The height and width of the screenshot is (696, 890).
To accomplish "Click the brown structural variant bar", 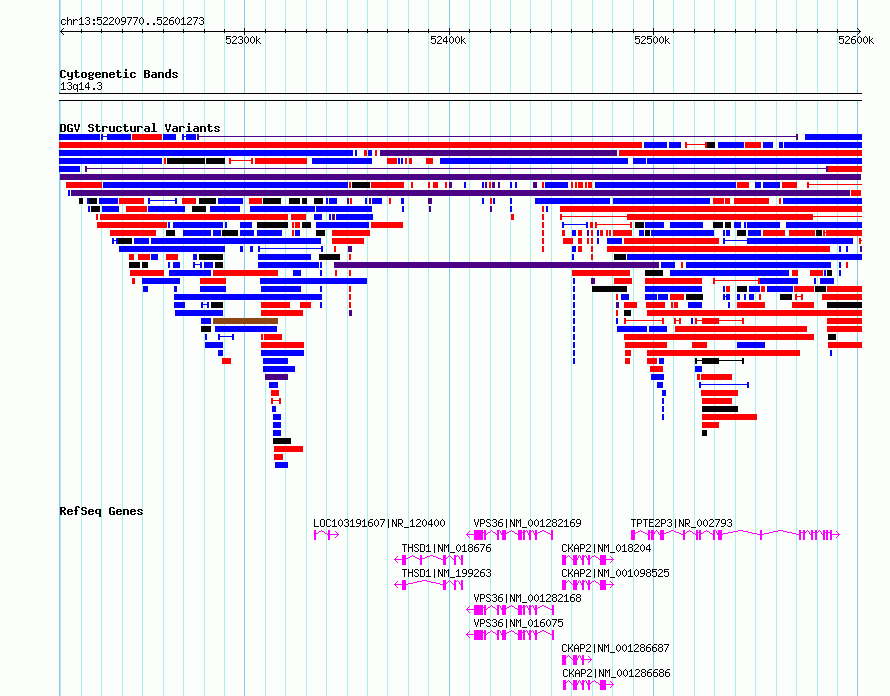I will pyautogui.click(x=245, y=321).
